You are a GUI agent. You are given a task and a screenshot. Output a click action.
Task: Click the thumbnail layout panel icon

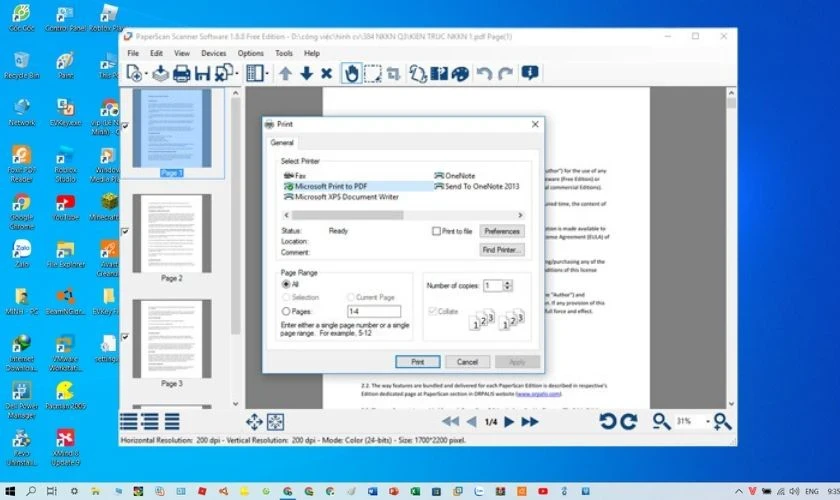pos(255,73)
